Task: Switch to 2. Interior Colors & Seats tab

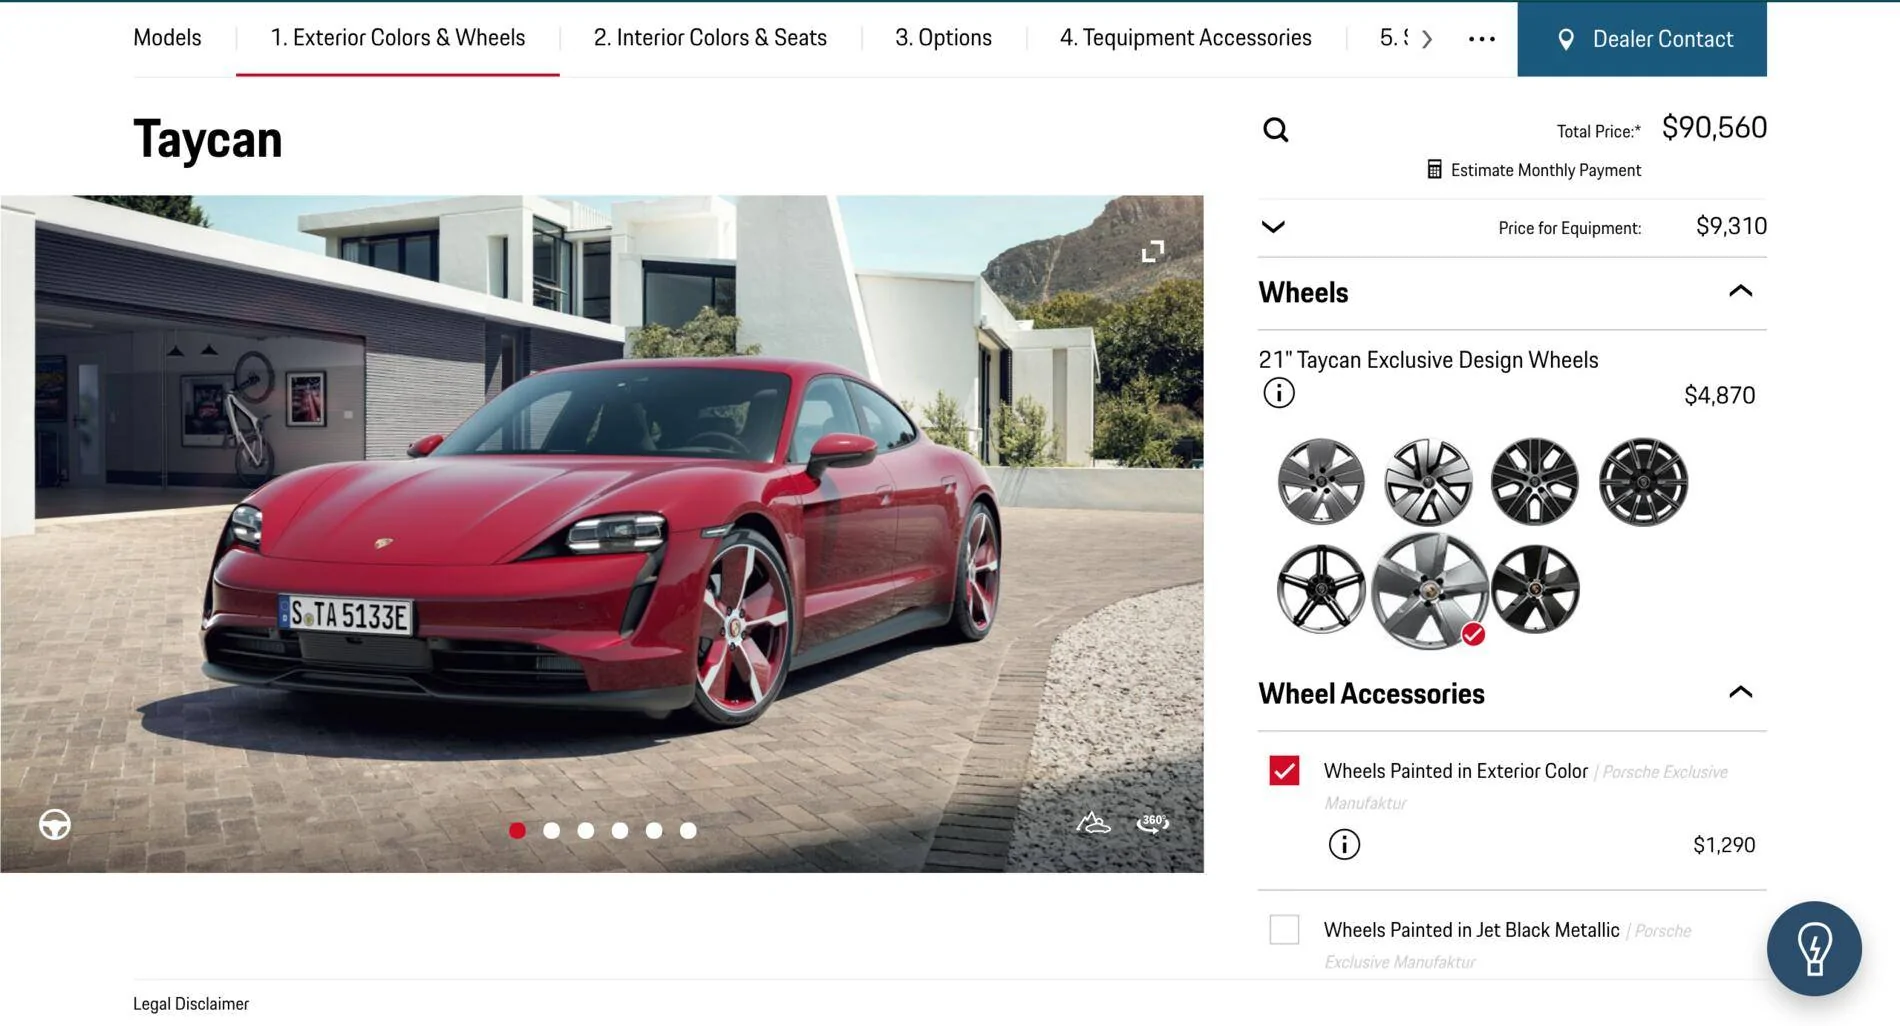Action: tap(710, 38)
